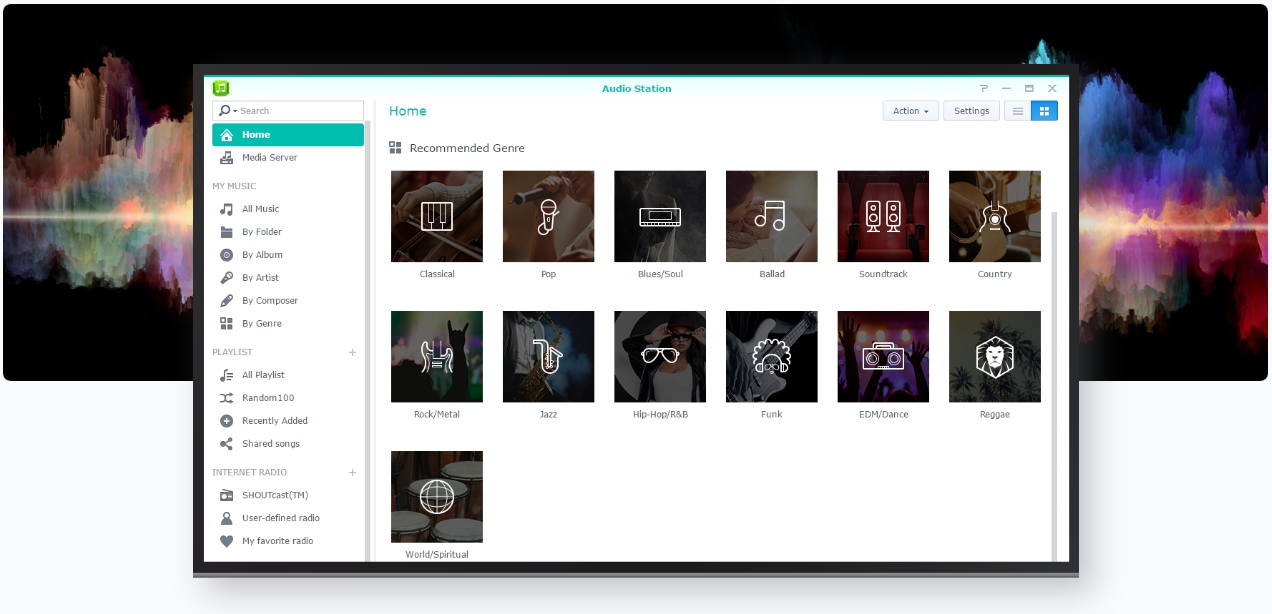Open the Action dropdown menu
Viewport: 1272px width, 614px height.
point(911,111)
